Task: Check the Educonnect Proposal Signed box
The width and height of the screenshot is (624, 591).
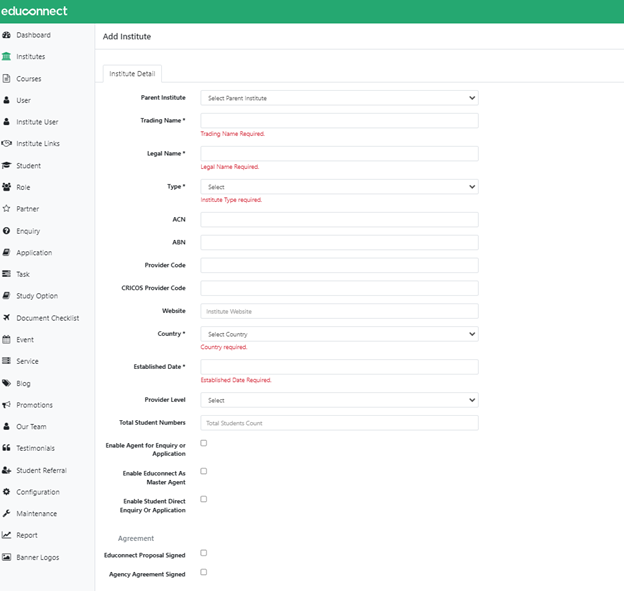Action: (x=204, y=552)
